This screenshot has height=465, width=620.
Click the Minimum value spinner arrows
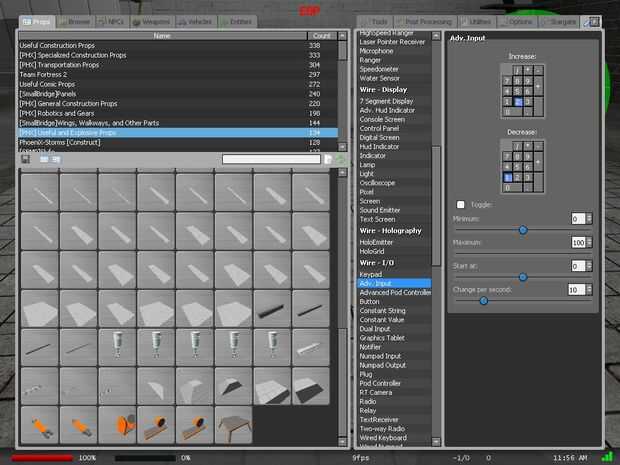589,218
